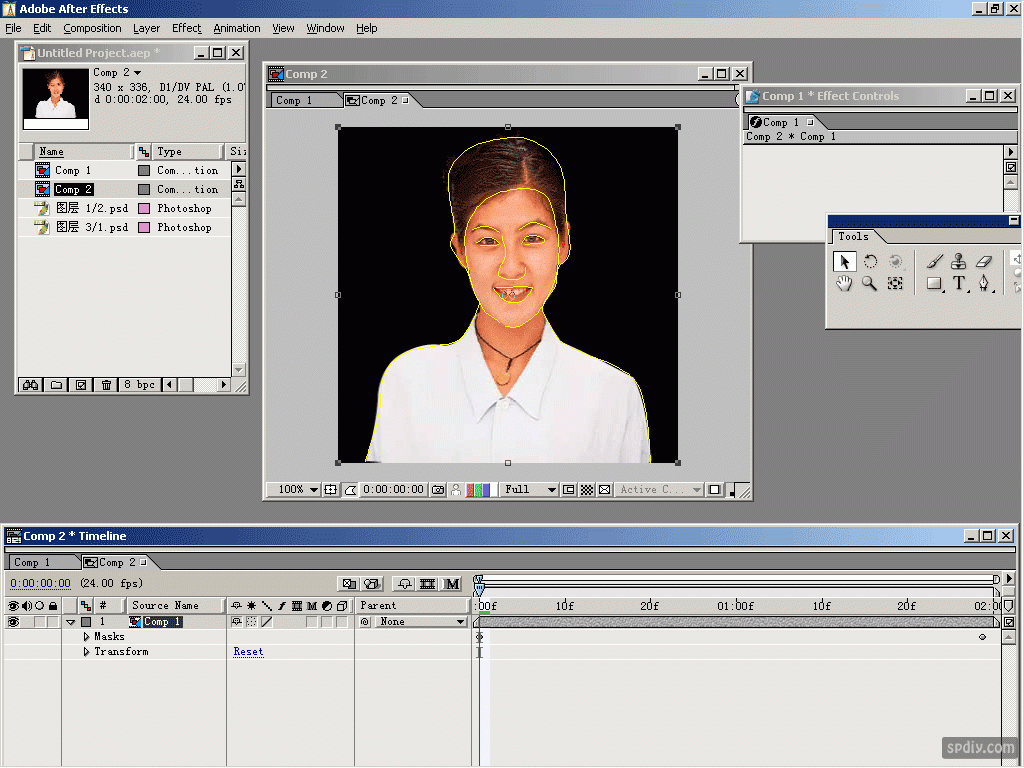Image resolution: width=1024 pixels, height=768 pixels.
Task: Hide the Comp 1 layer with eye toggle
Action: [x=14, y=622]
